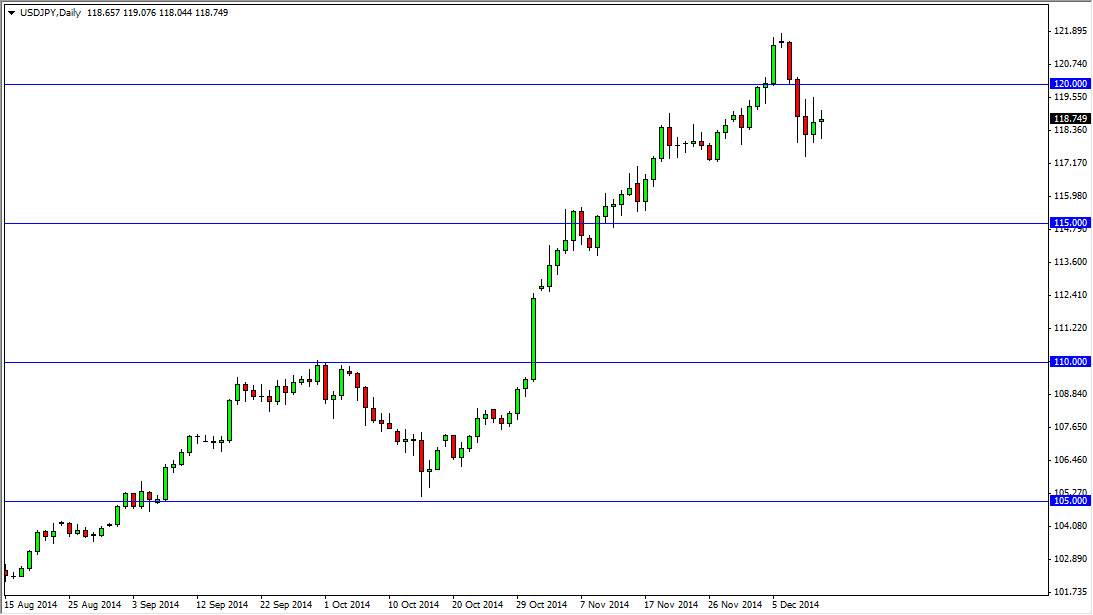This screenshot has width=1093, height=615.
Task: Click the USDJPY,Daily chart title
Action: (x=48, y=14)
